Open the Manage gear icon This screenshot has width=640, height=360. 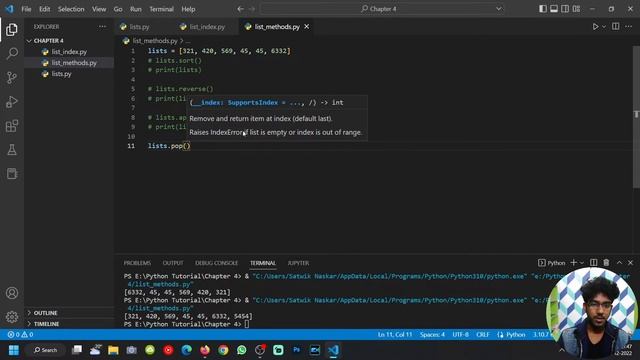(12, 317)
